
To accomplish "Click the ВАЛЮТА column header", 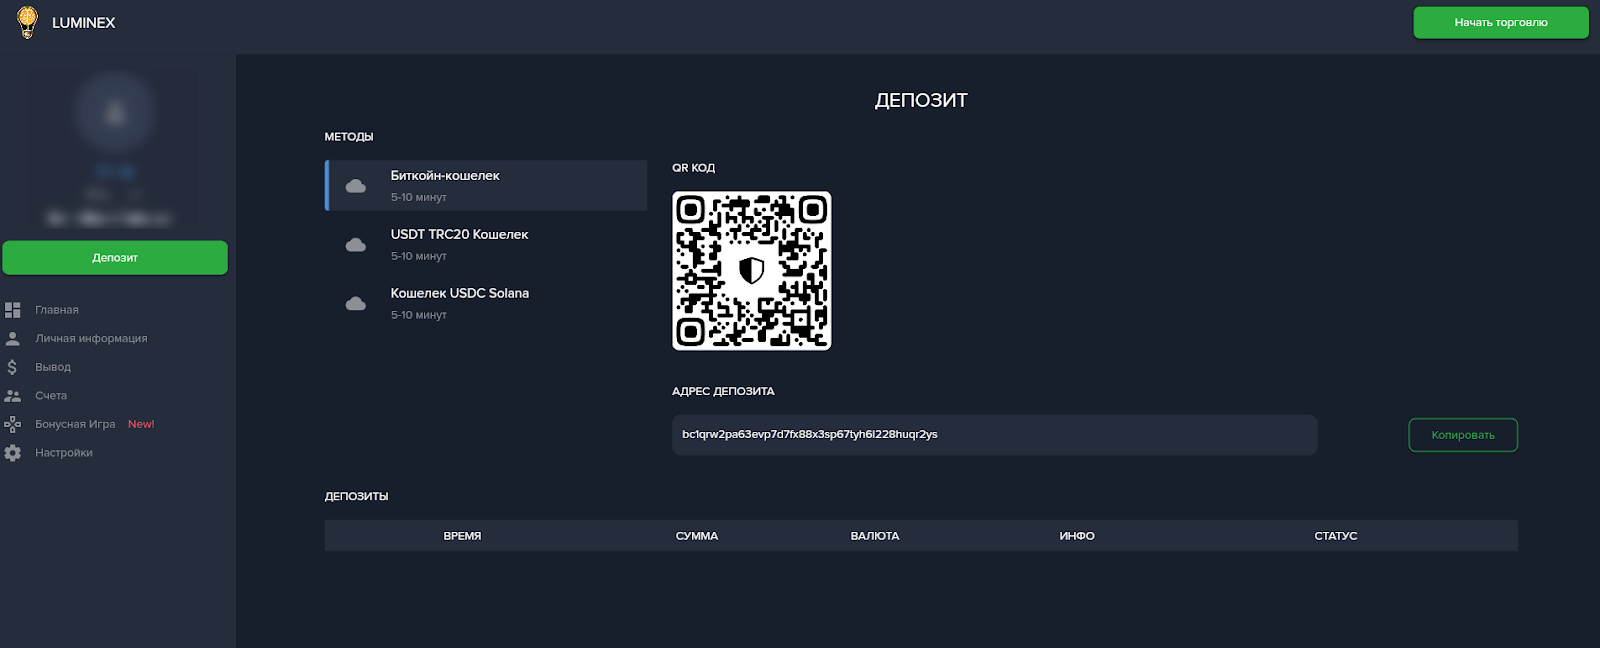I will coord(875,536).
